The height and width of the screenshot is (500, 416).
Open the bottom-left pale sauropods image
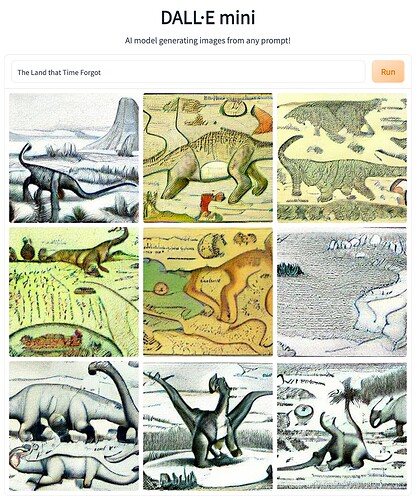pyautogui.click(x=74, y=426)
